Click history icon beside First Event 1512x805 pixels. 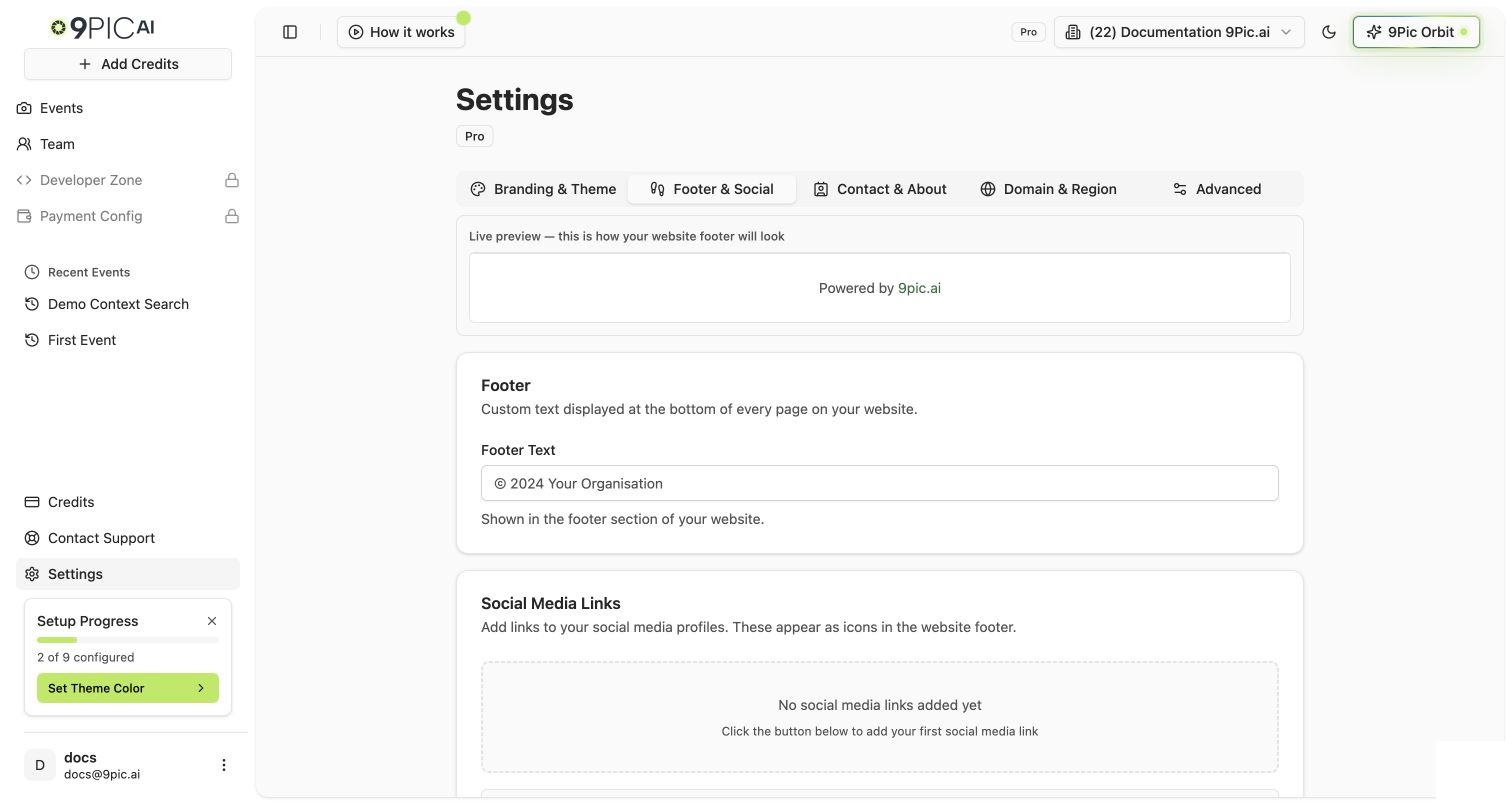pos(32,340)
